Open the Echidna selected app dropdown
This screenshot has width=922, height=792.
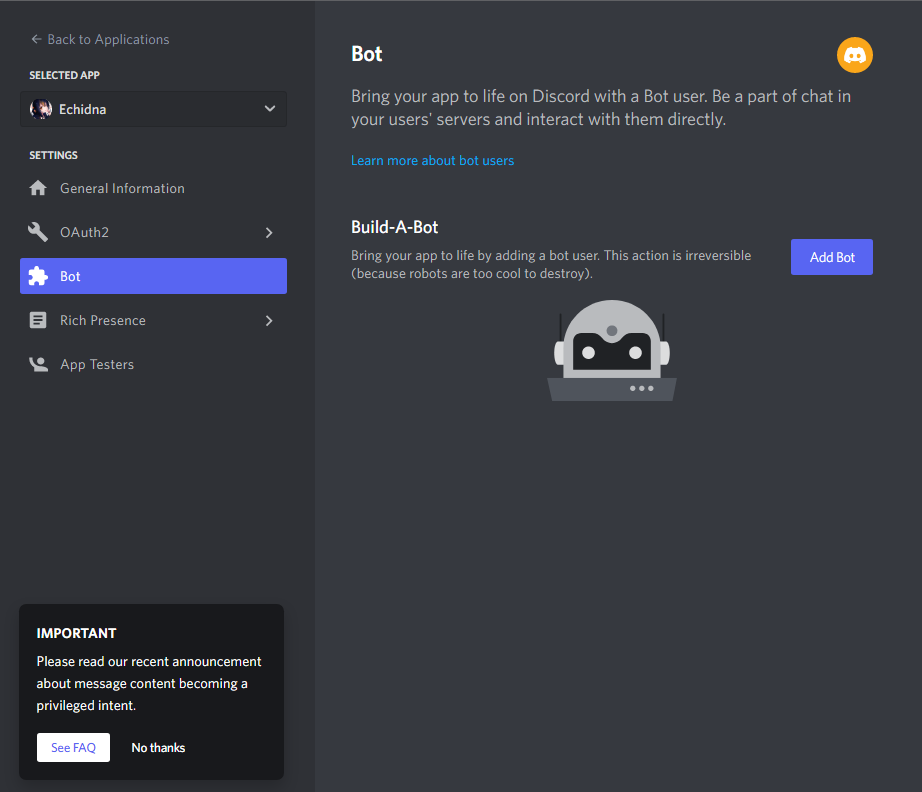pos(153,109)
